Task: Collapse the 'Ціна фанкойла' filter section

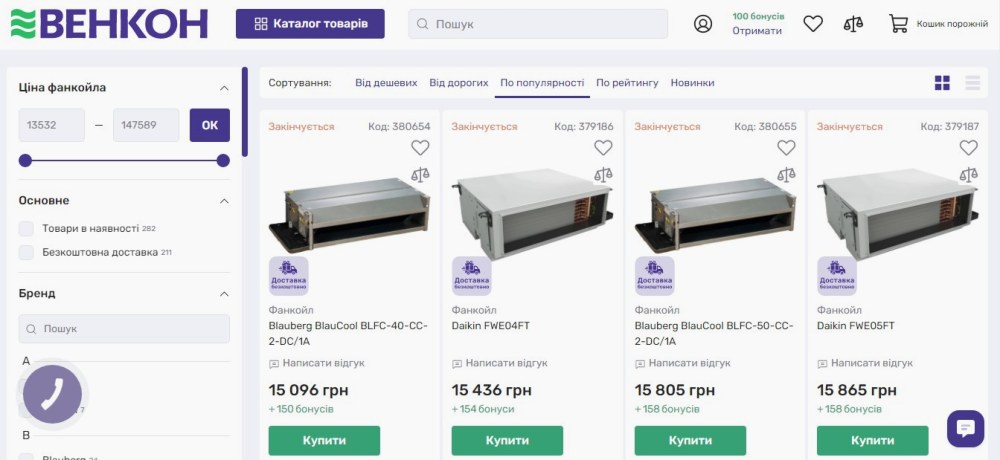Action: [x=224, y=88]
